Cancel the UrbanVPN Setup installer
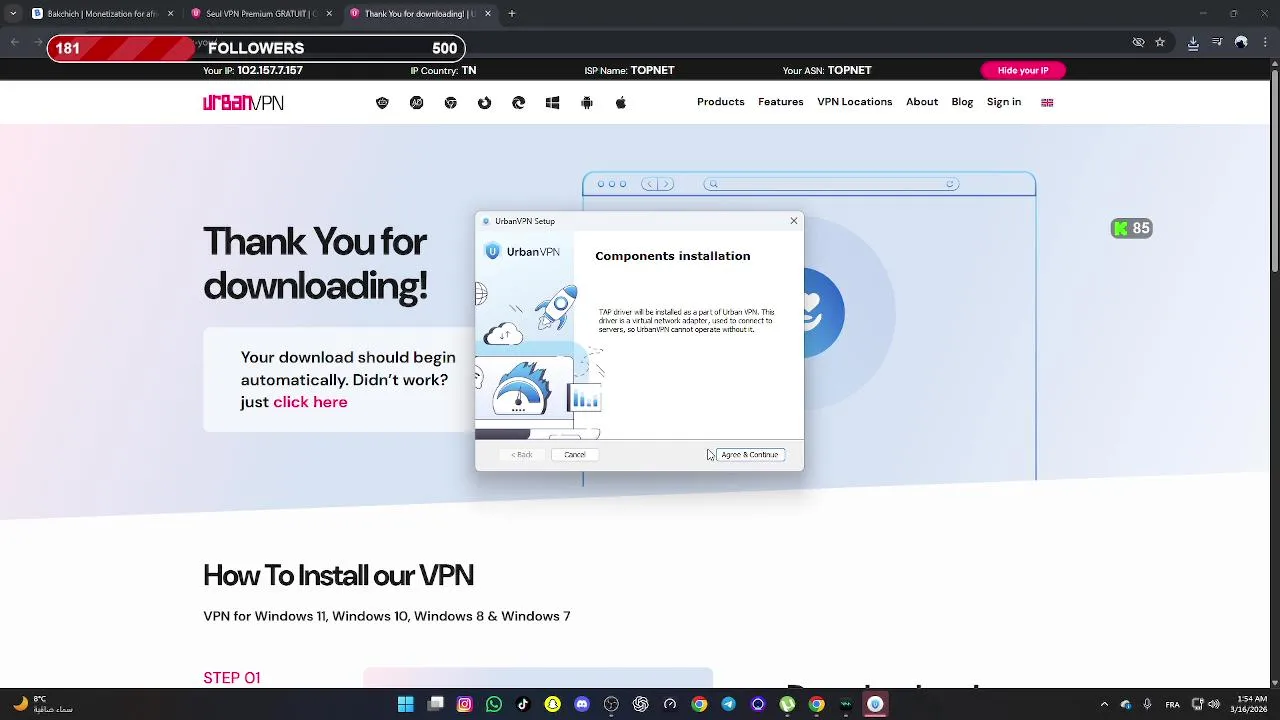 coord(575,455)
